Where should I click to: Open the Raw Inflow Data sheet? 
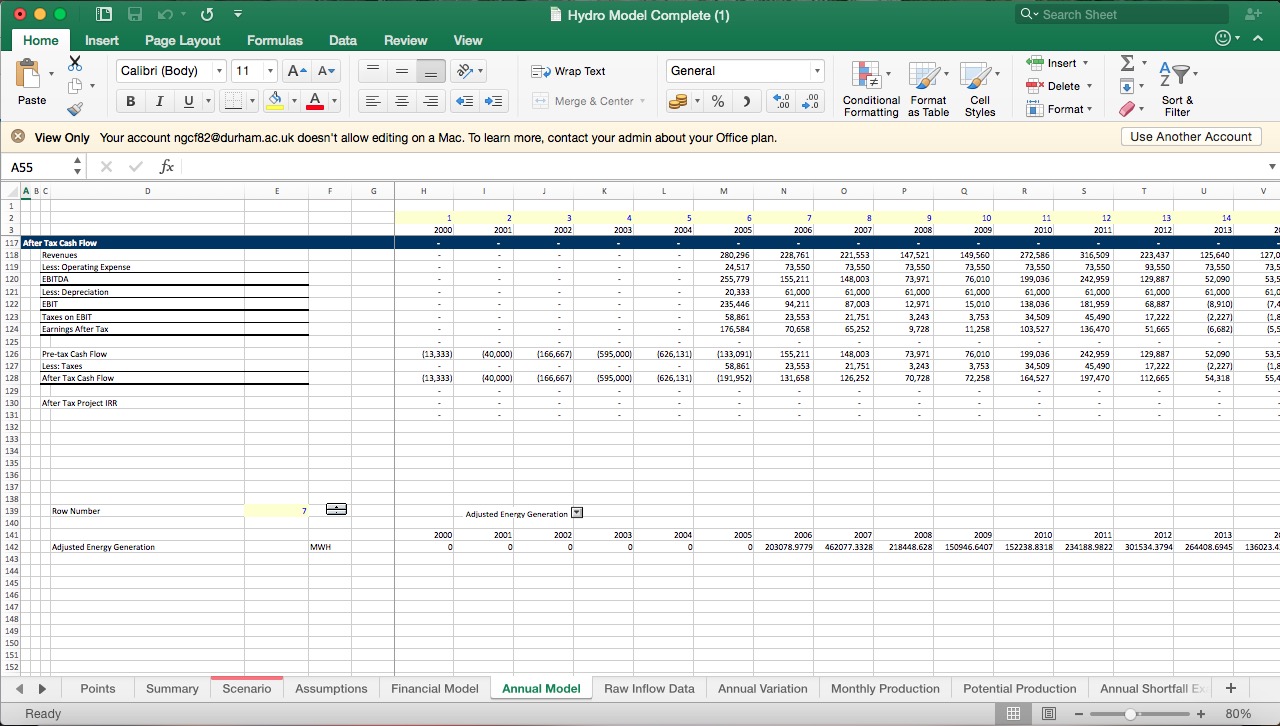tap(648, 688)
